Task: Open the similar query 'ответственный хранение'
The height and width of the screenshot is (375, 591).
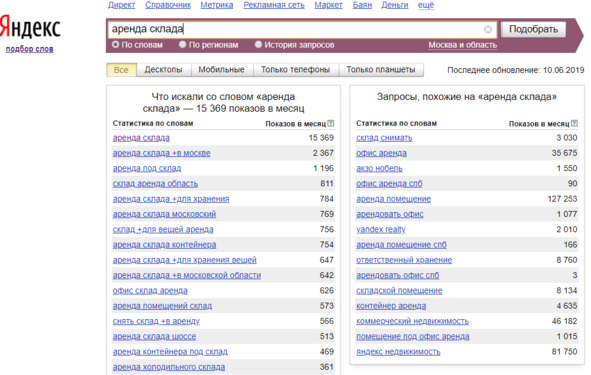Action: [404, 260]
